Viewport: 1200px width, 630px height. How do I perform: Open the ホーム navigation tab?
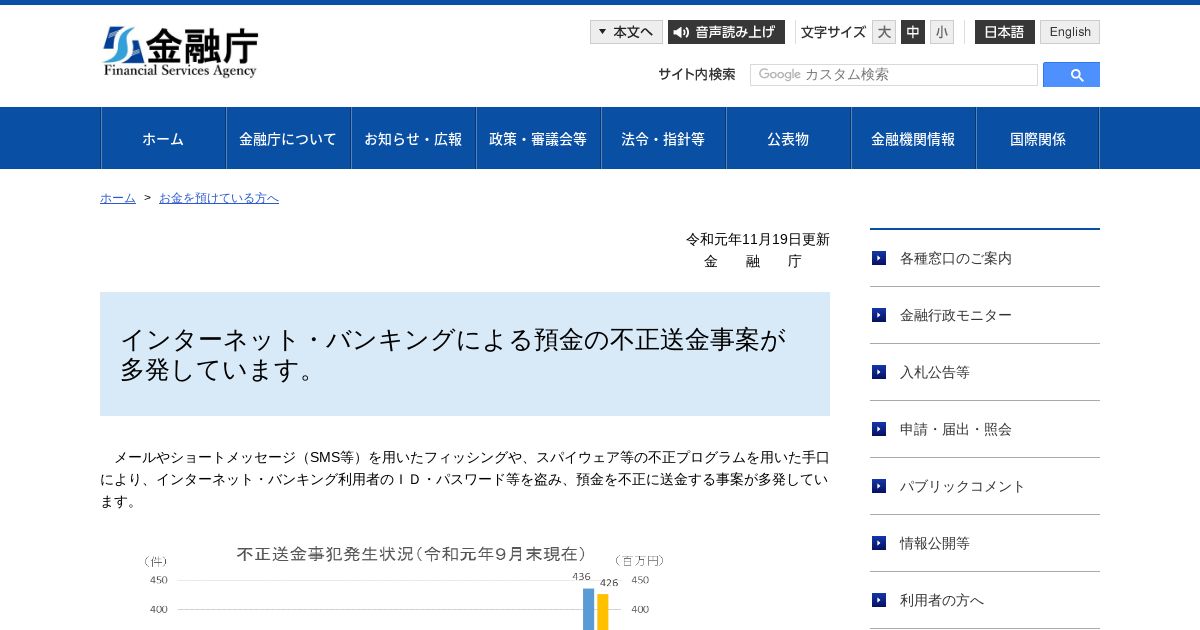click(164, 138)
